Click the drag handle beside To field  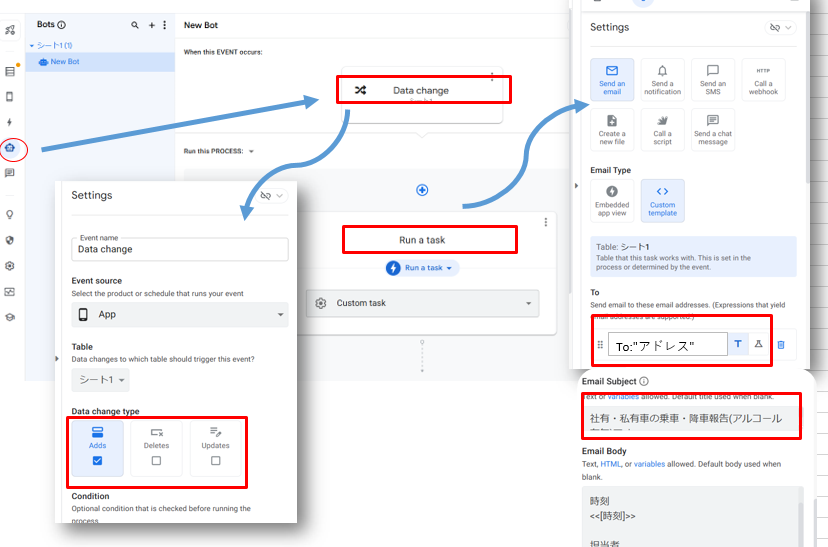[x=600, y=345]
